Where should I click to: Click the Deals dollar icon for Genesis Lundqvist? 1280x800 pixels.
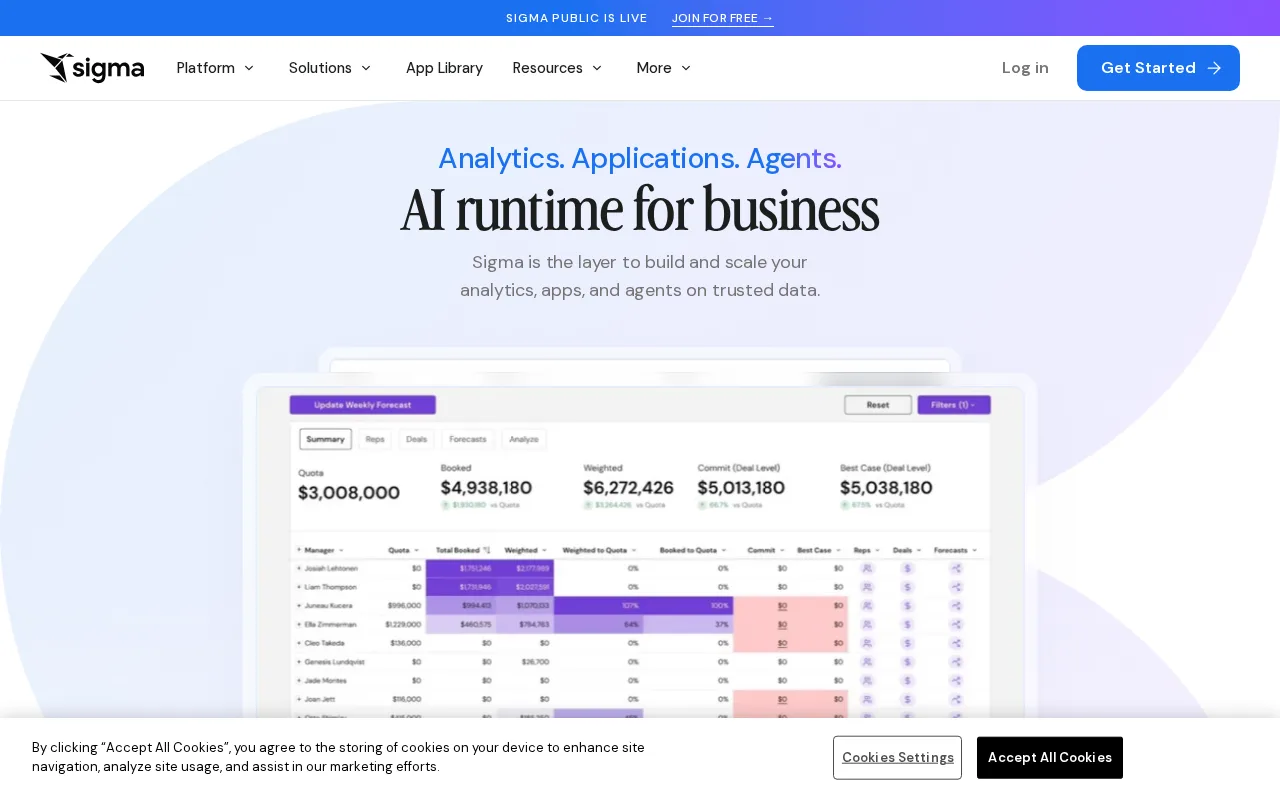pos(907,661)
